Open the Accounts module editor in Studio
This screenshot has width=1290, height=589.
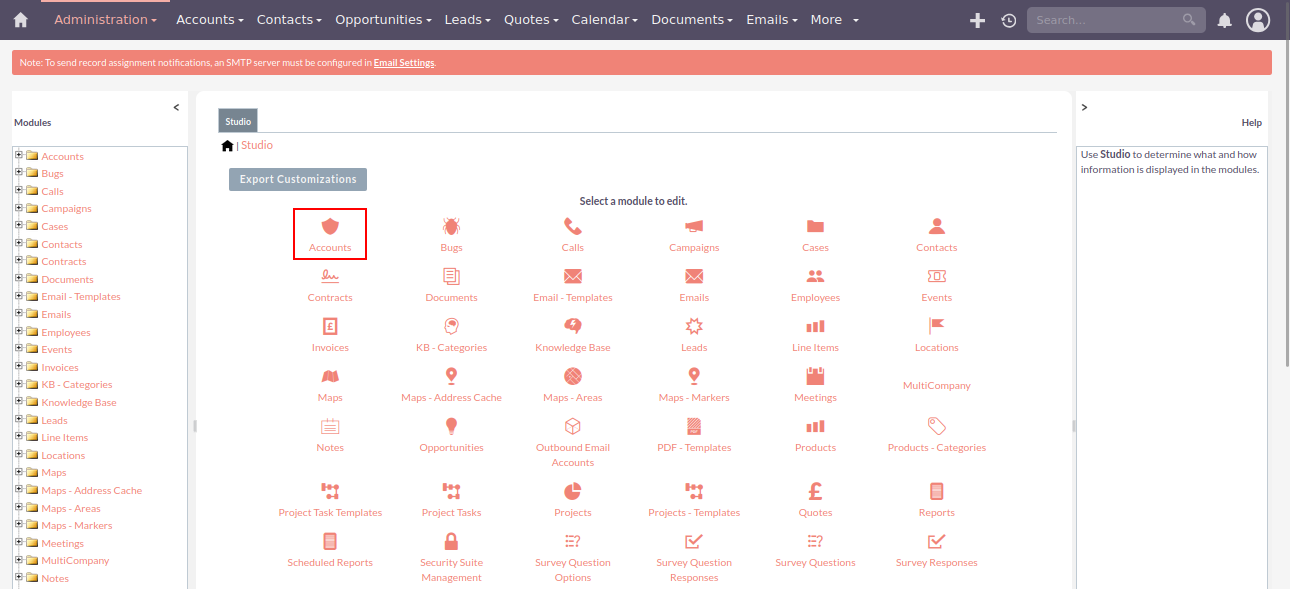(x=330, y=233)
